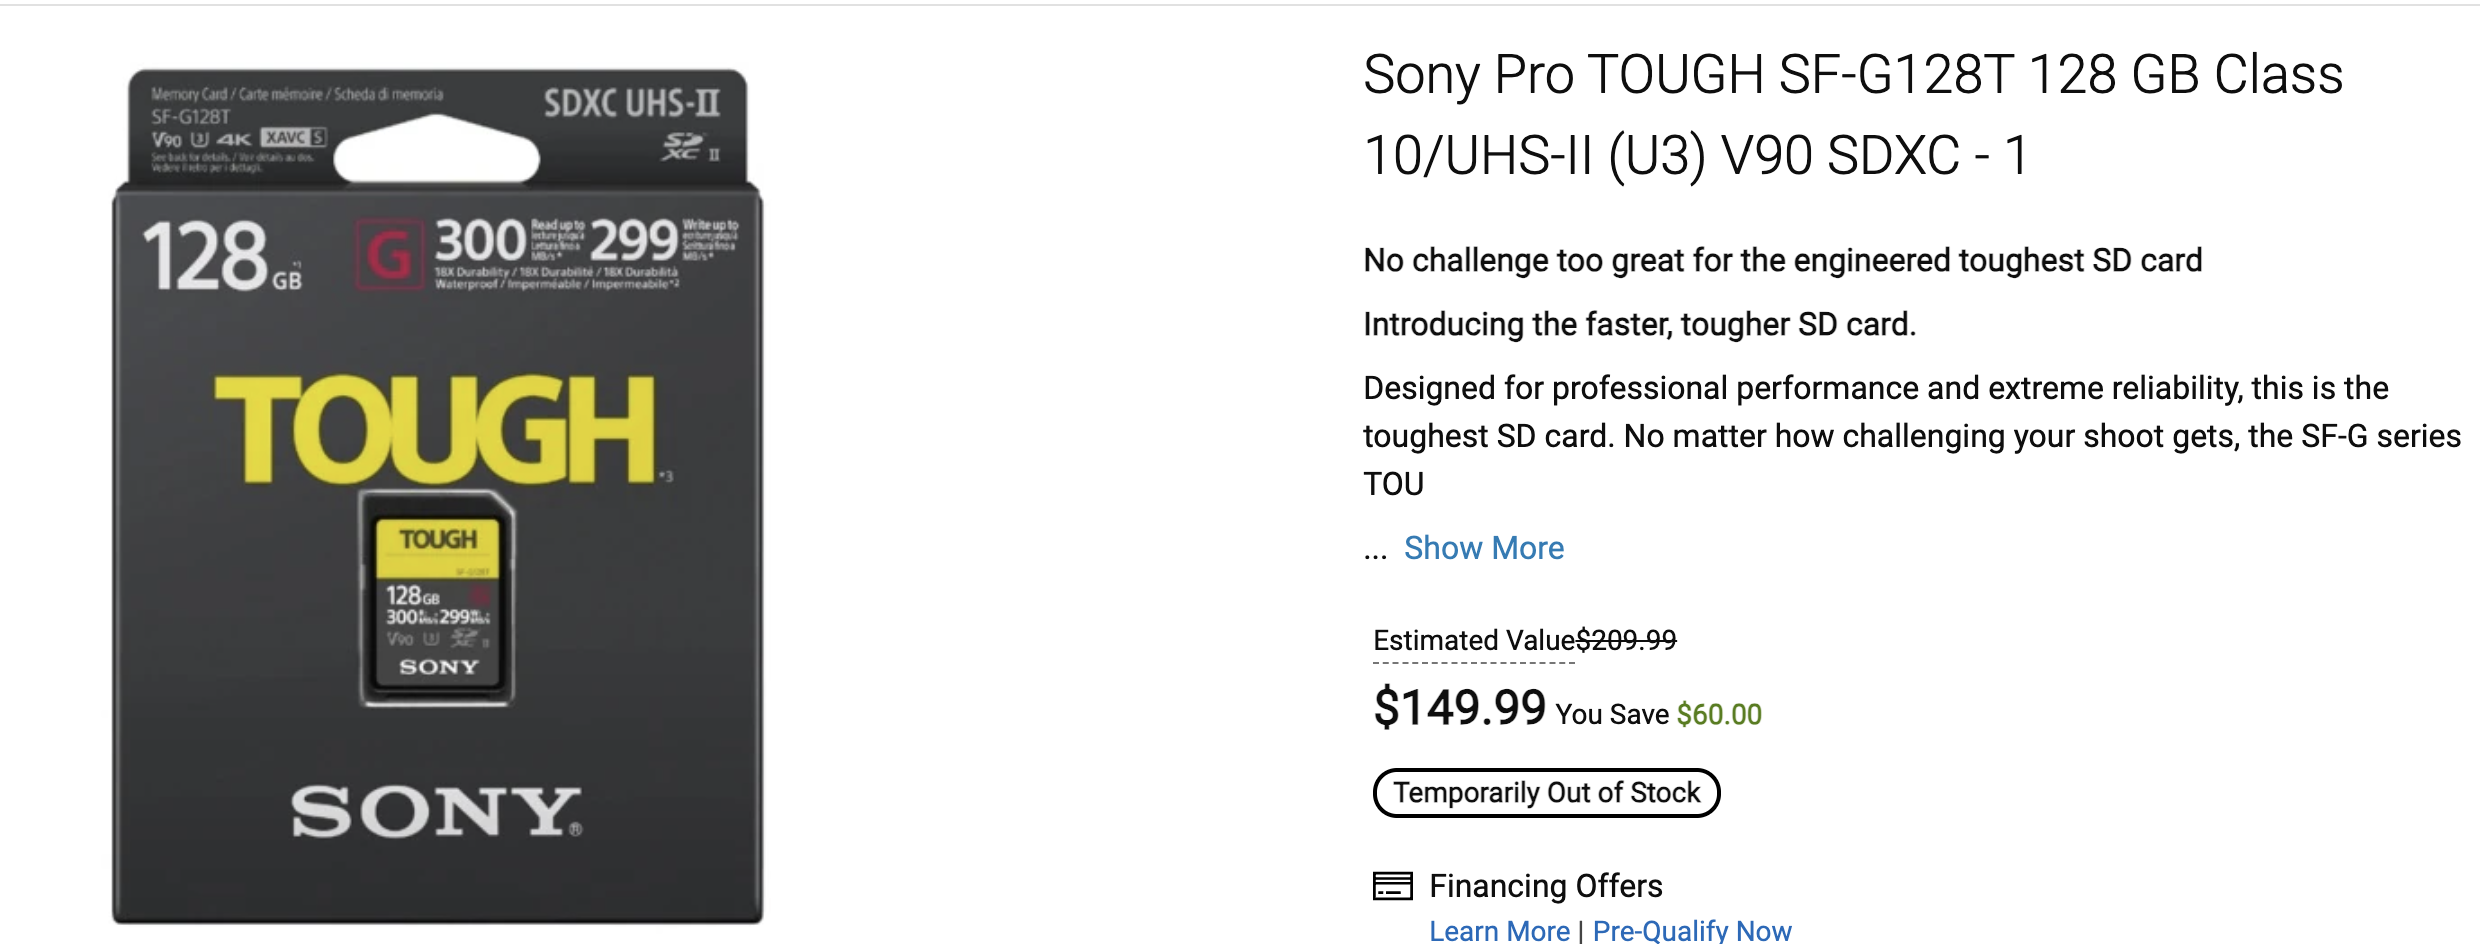Click the SDXC UHS-II label on the package
The width and height of the screenshot is (2480, 944).
631,103
